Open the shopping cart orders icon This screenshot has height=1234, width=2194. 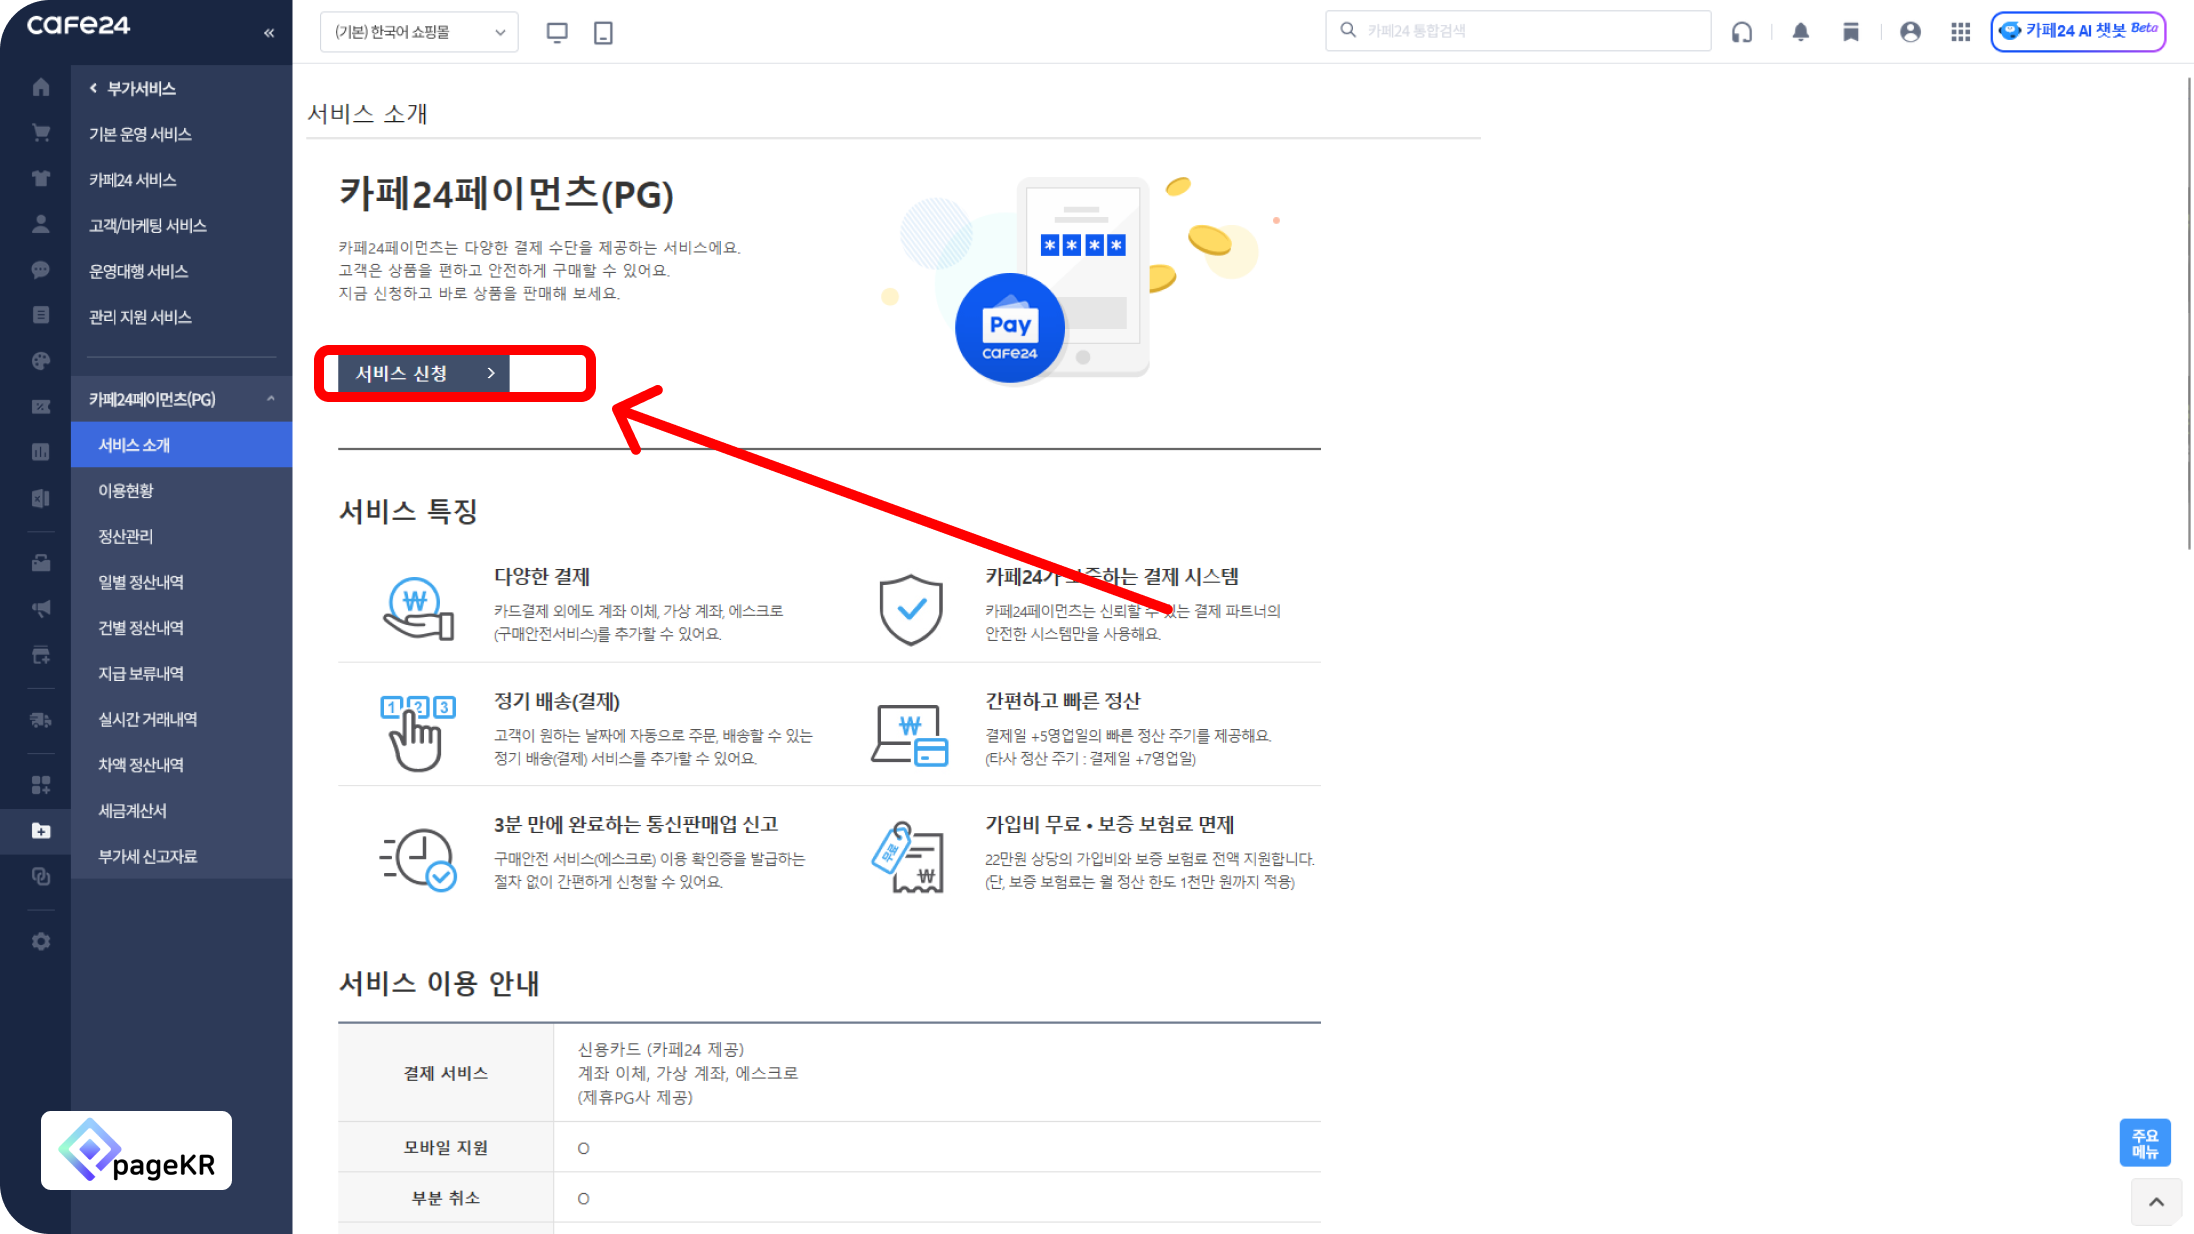click(40, 133)
